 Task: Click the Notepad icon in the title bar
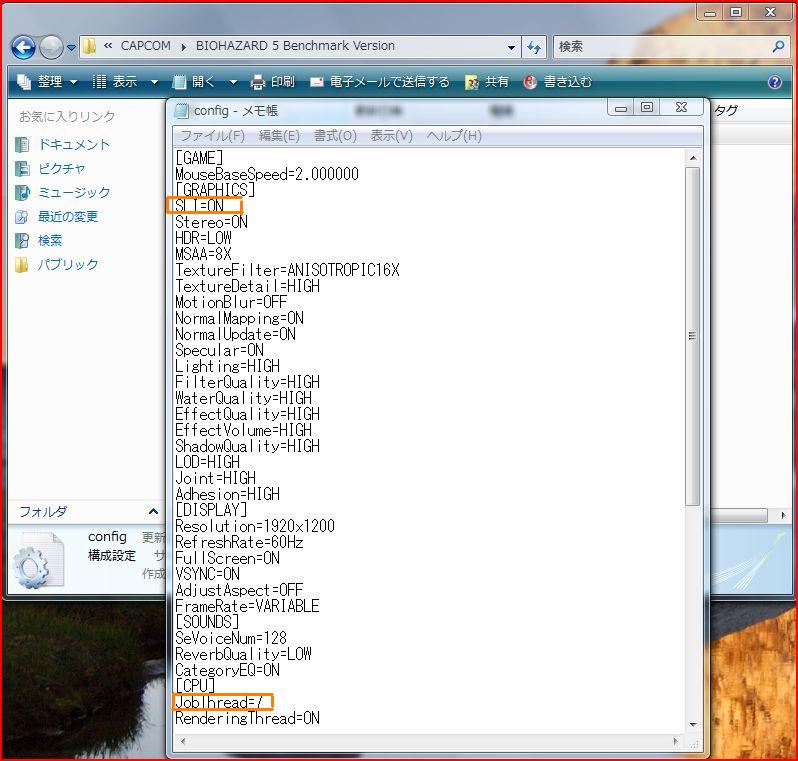pyautogui.click(x=182, y=110)
